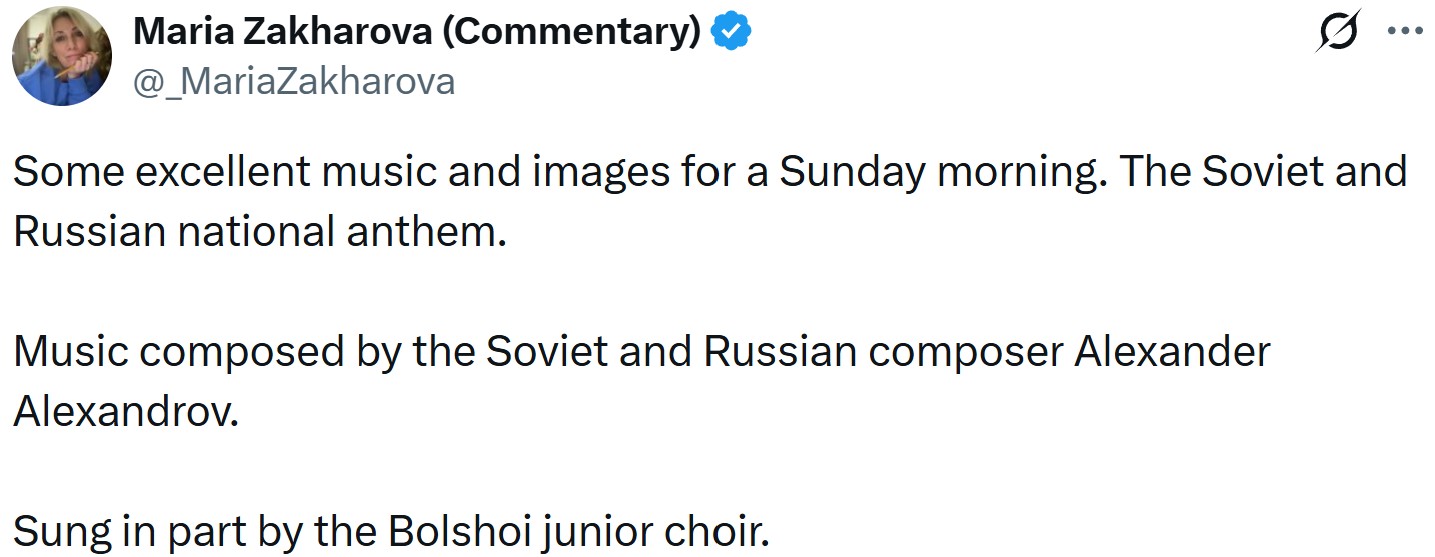Click the name "Alexander" ending the third paragraph line
This screenshot has height=557, width=1435.
click(x=1172, y=351)
